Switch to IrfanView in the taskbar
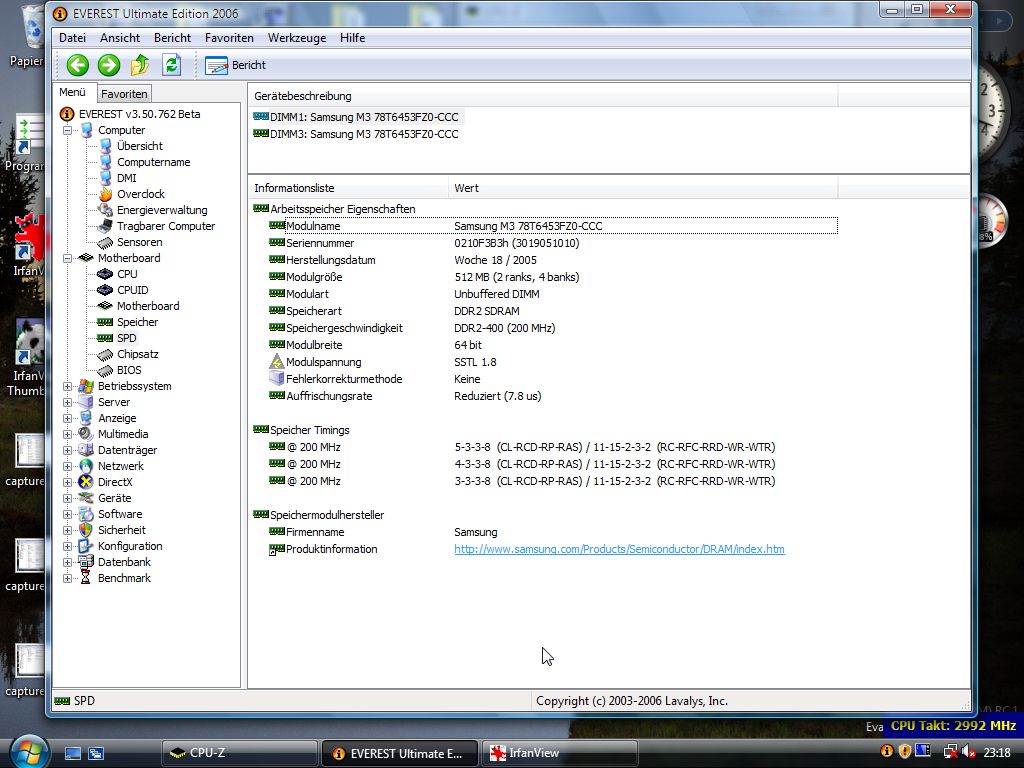This screenshot has width=1024, height=768. (x=559, y=753)
